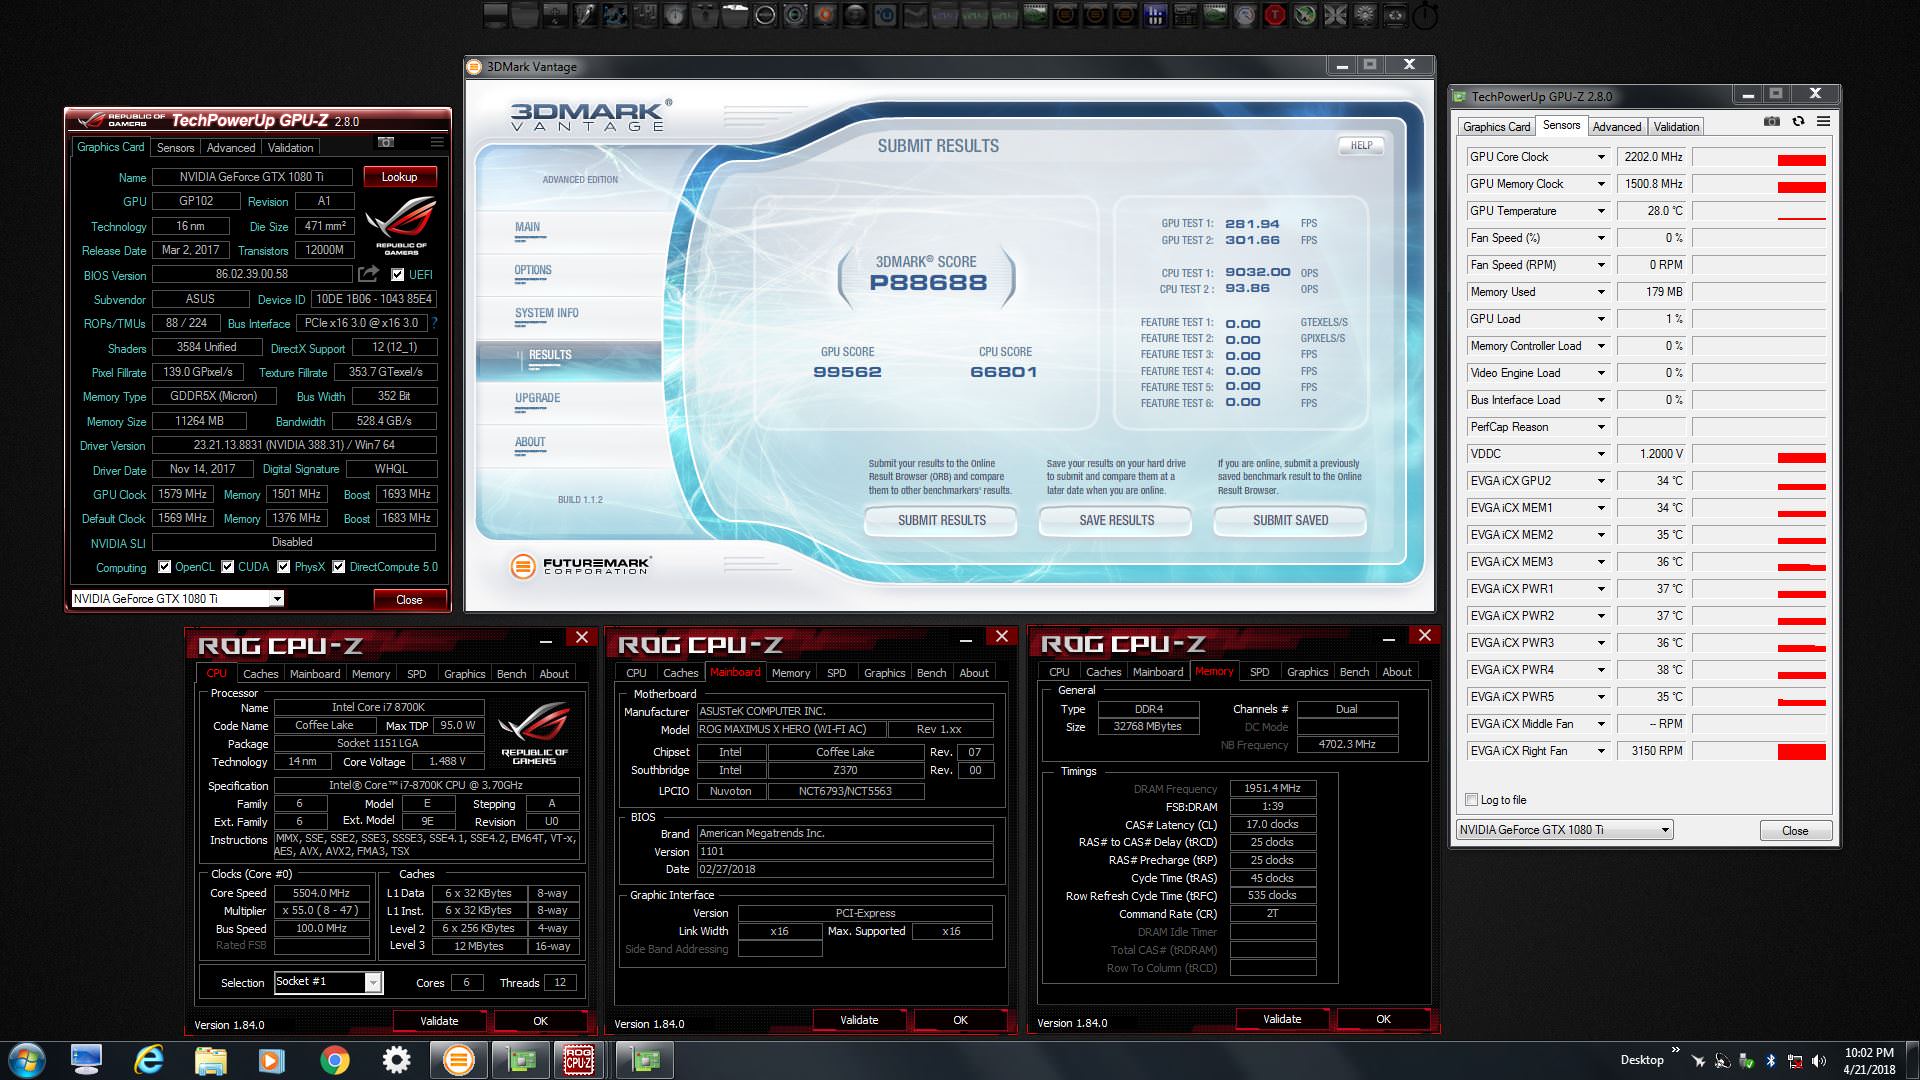Open hamburger menu in ROG GPU-Z window
Viewport: 1920px width, 1080px height.
tap(437, 142)
